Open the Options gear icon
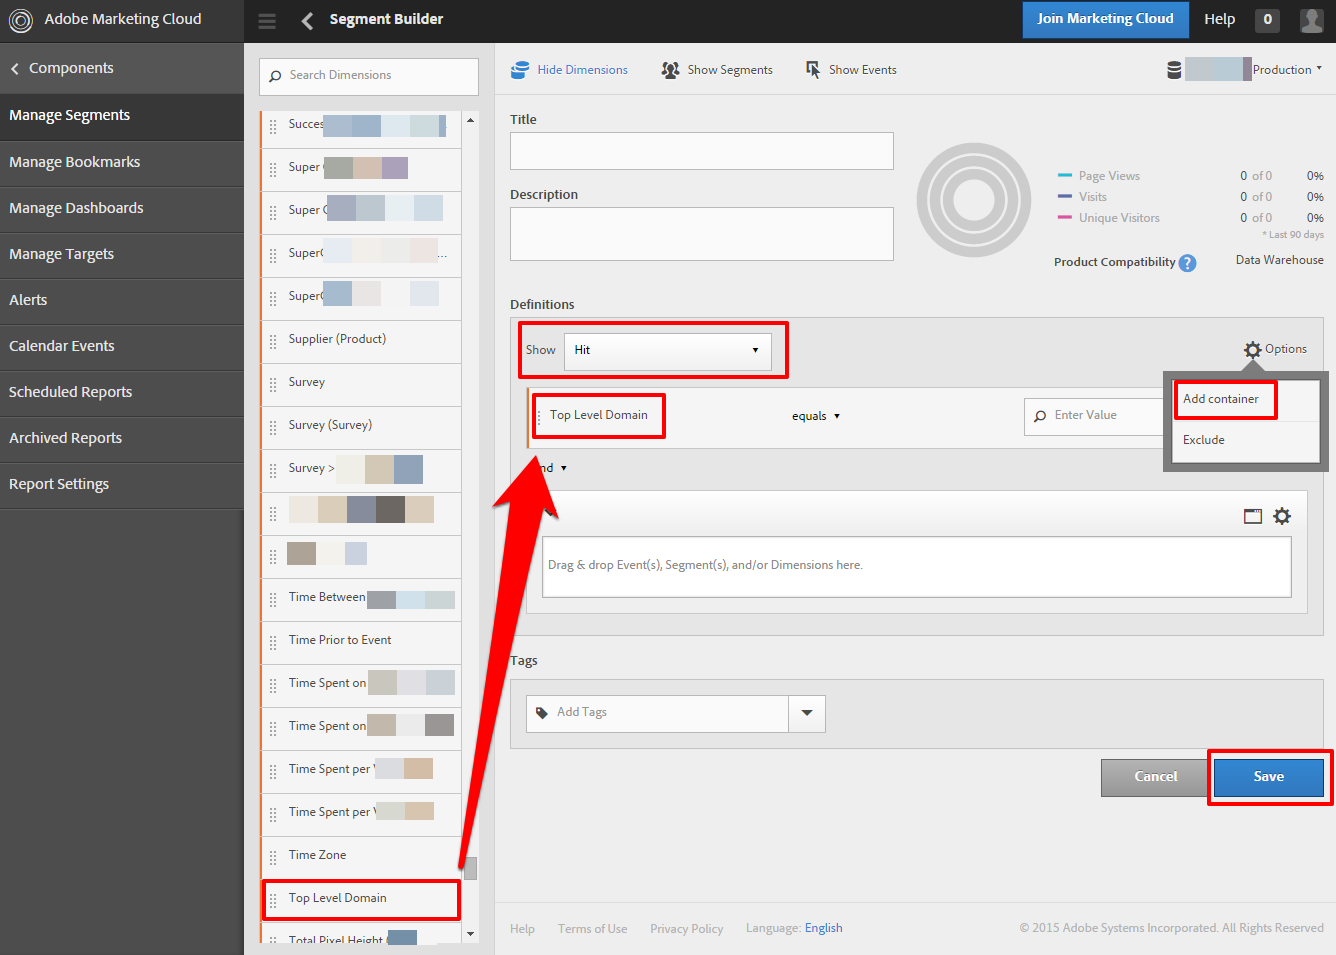 click(x=1252, y=349)
